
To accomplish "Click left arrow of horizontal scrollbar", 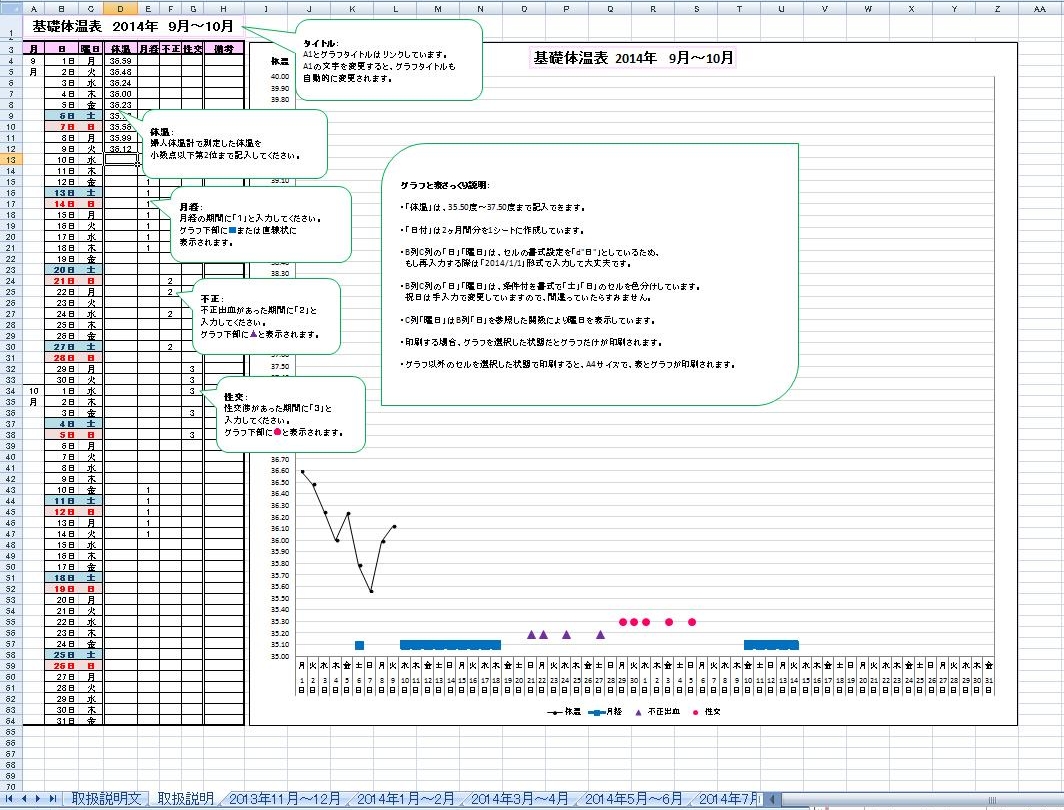I will click(x=772, y=799).
